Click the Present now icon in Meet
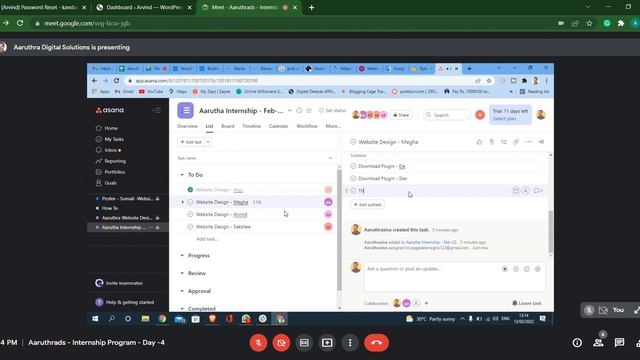The image size is (640, 360). (x=327, y=342)
